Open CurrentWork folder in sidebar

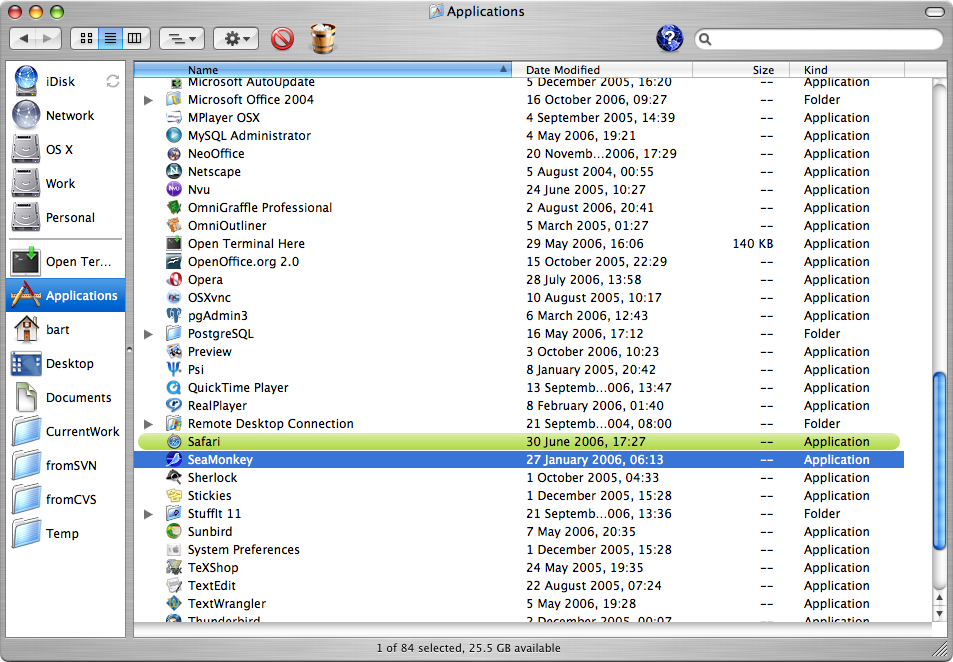coord(66,432)
